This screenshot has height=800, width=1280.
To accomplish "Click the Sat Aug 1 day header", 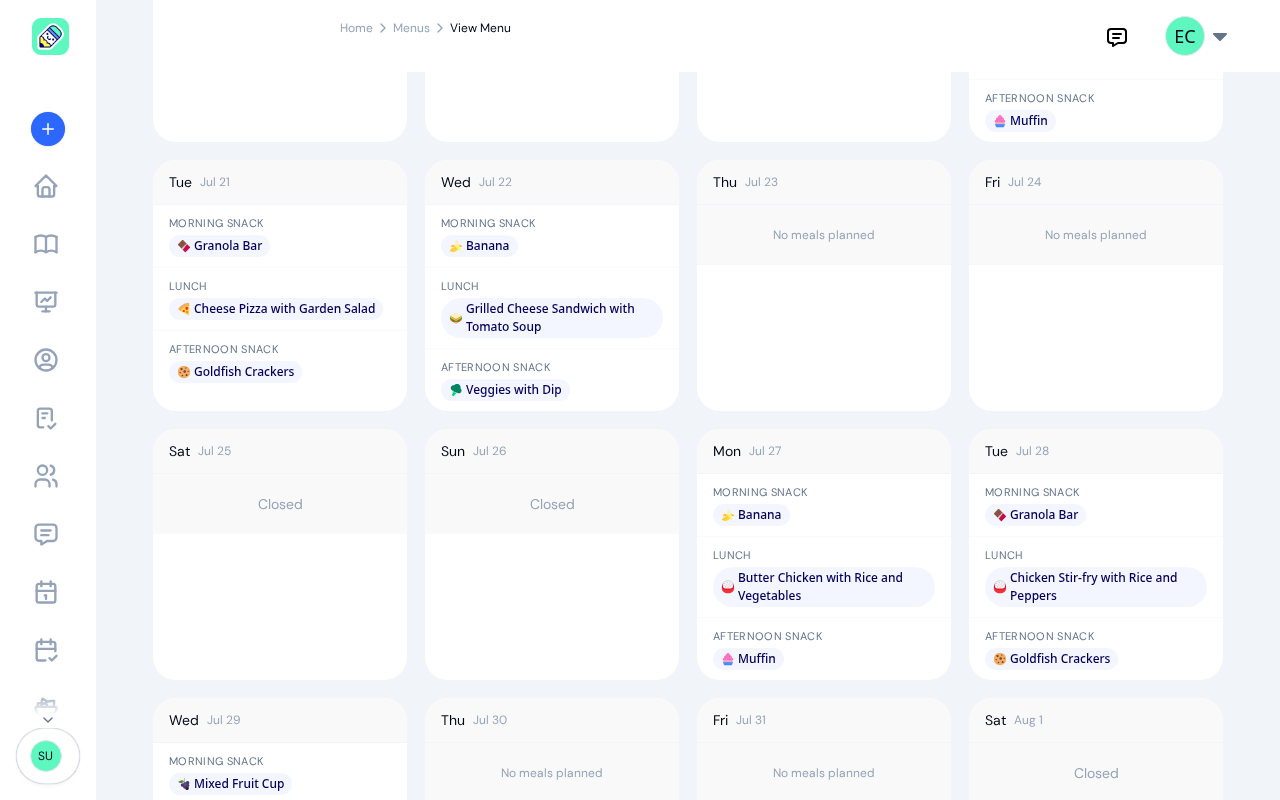I will click(x=1096, y=720).
